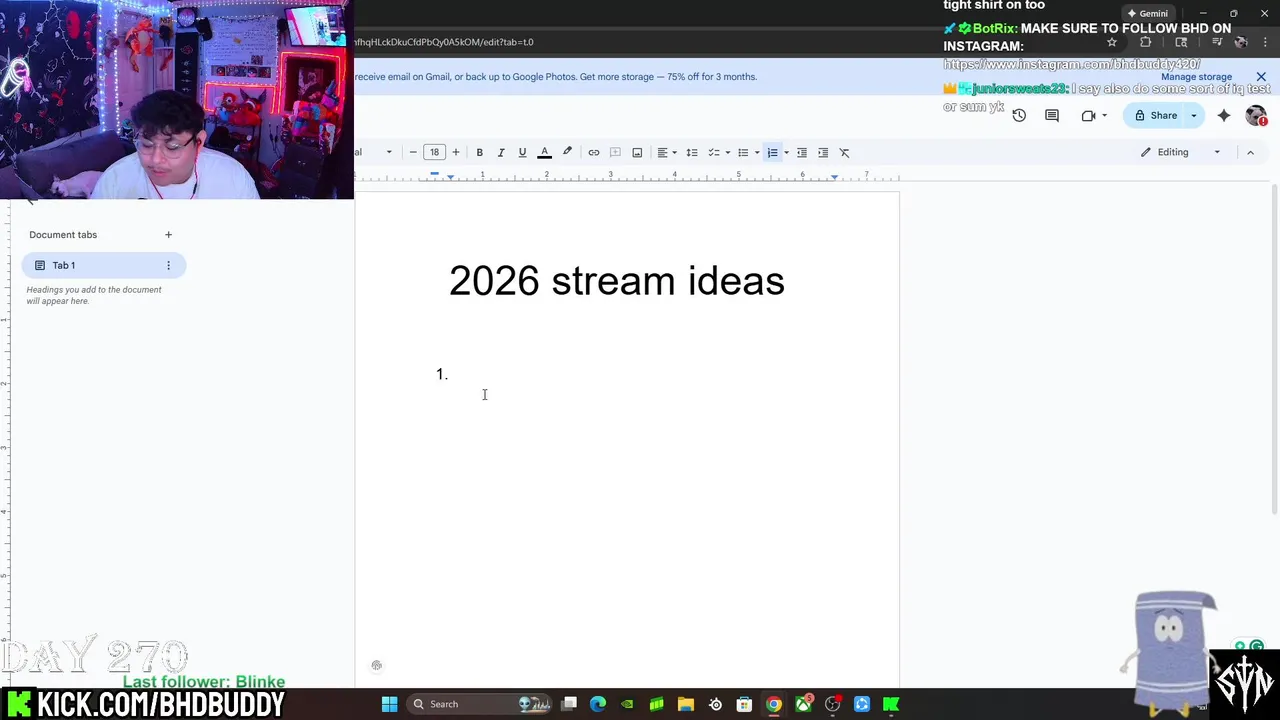Open the text alignment dropdown

tap(666, 152)
